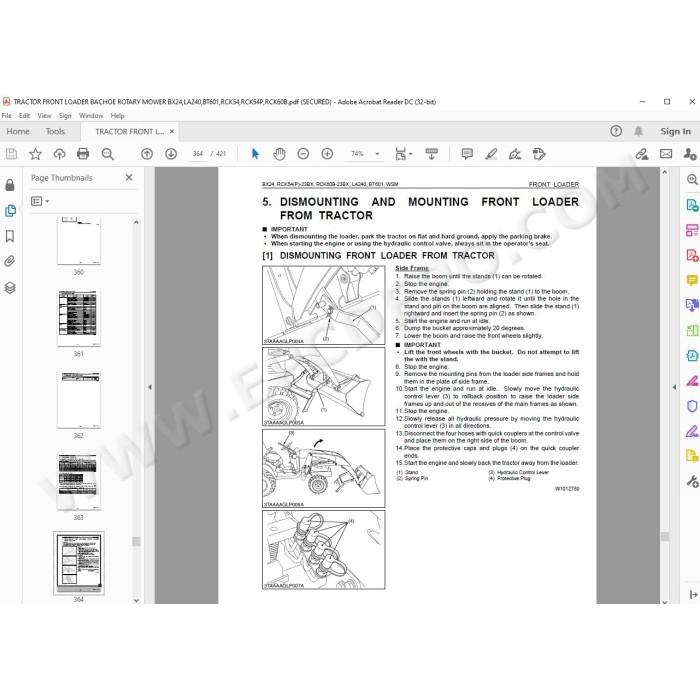
Task: Go to next page arrow
Action: [x=171, y=154]
